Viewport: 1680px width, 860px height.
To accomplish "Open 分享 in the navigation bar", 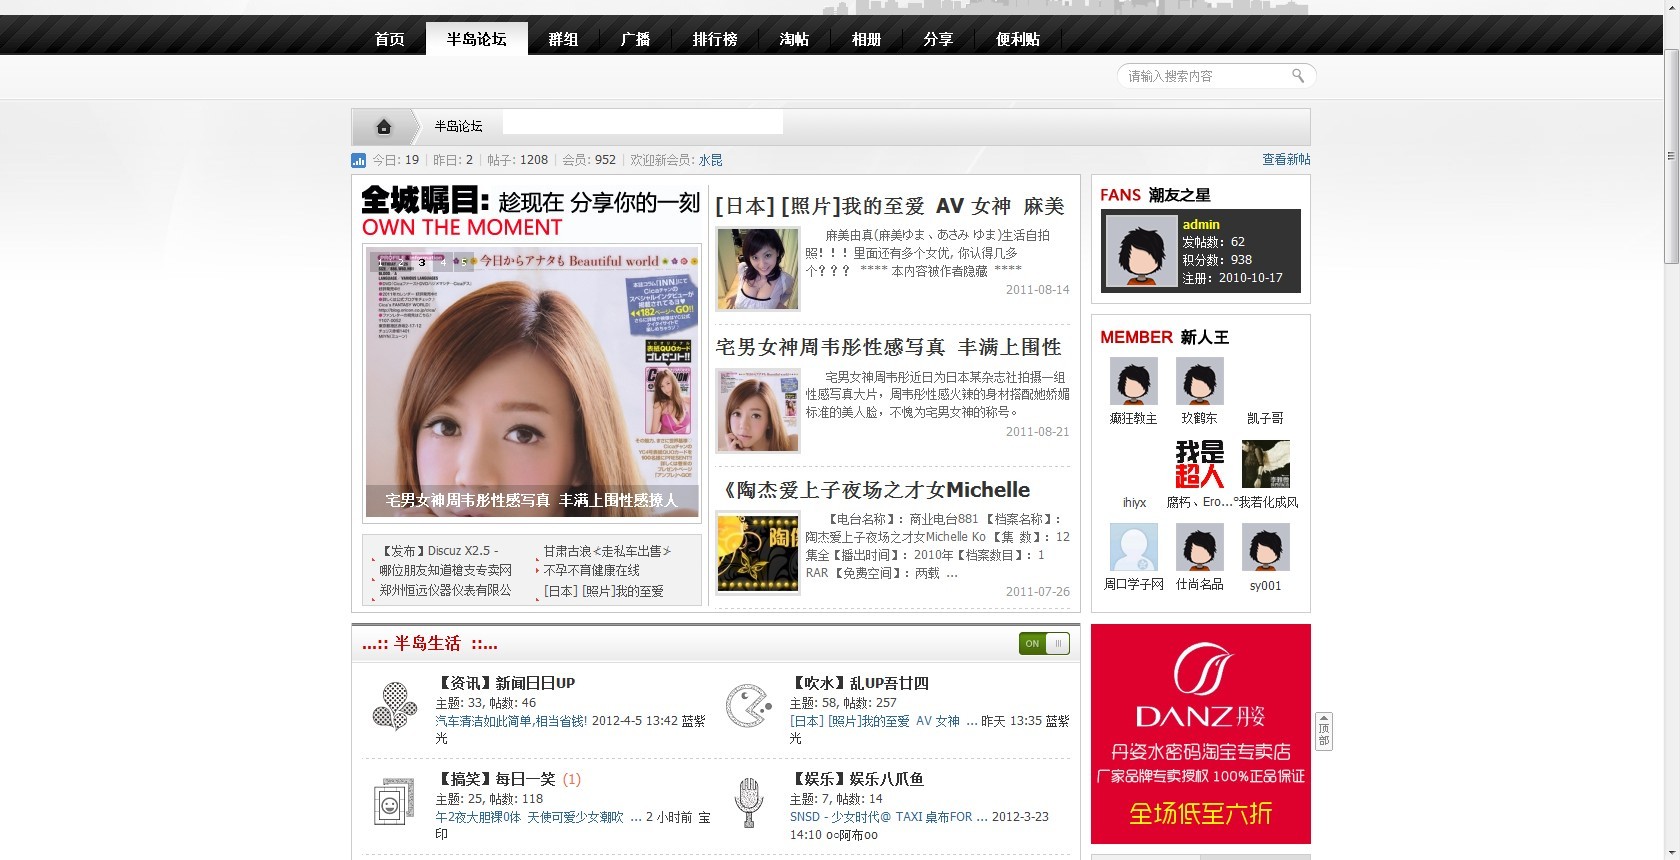I will tap(938, 39).
